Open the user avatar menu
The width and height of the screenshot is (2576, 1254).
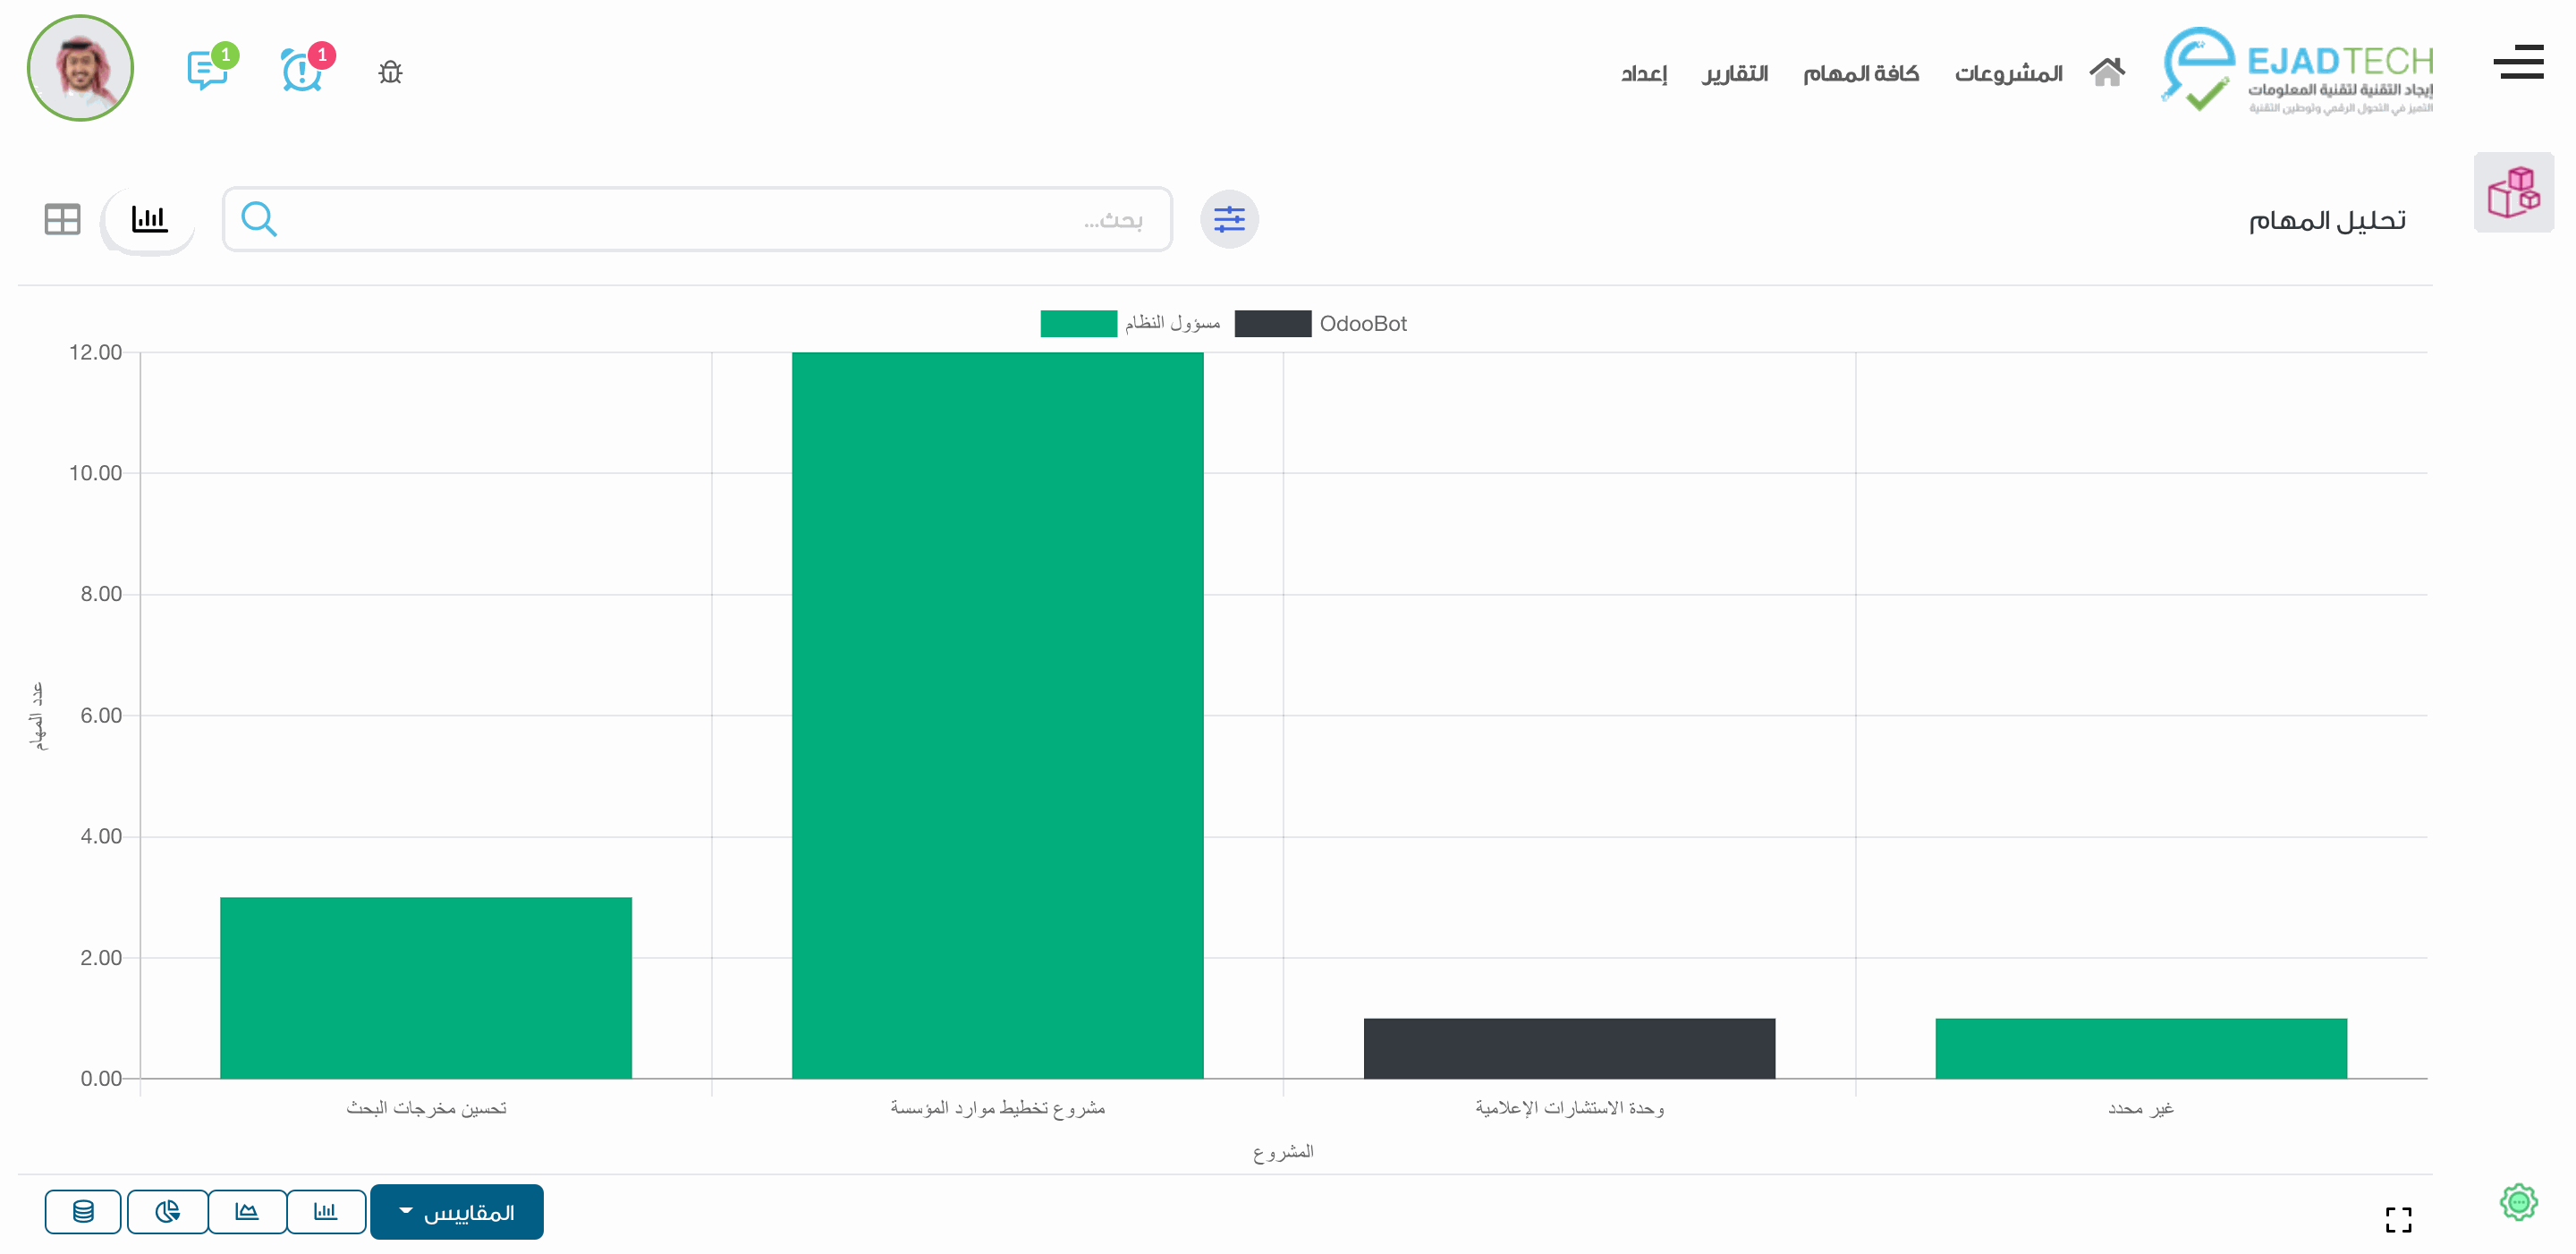click(x=80, y=68)
